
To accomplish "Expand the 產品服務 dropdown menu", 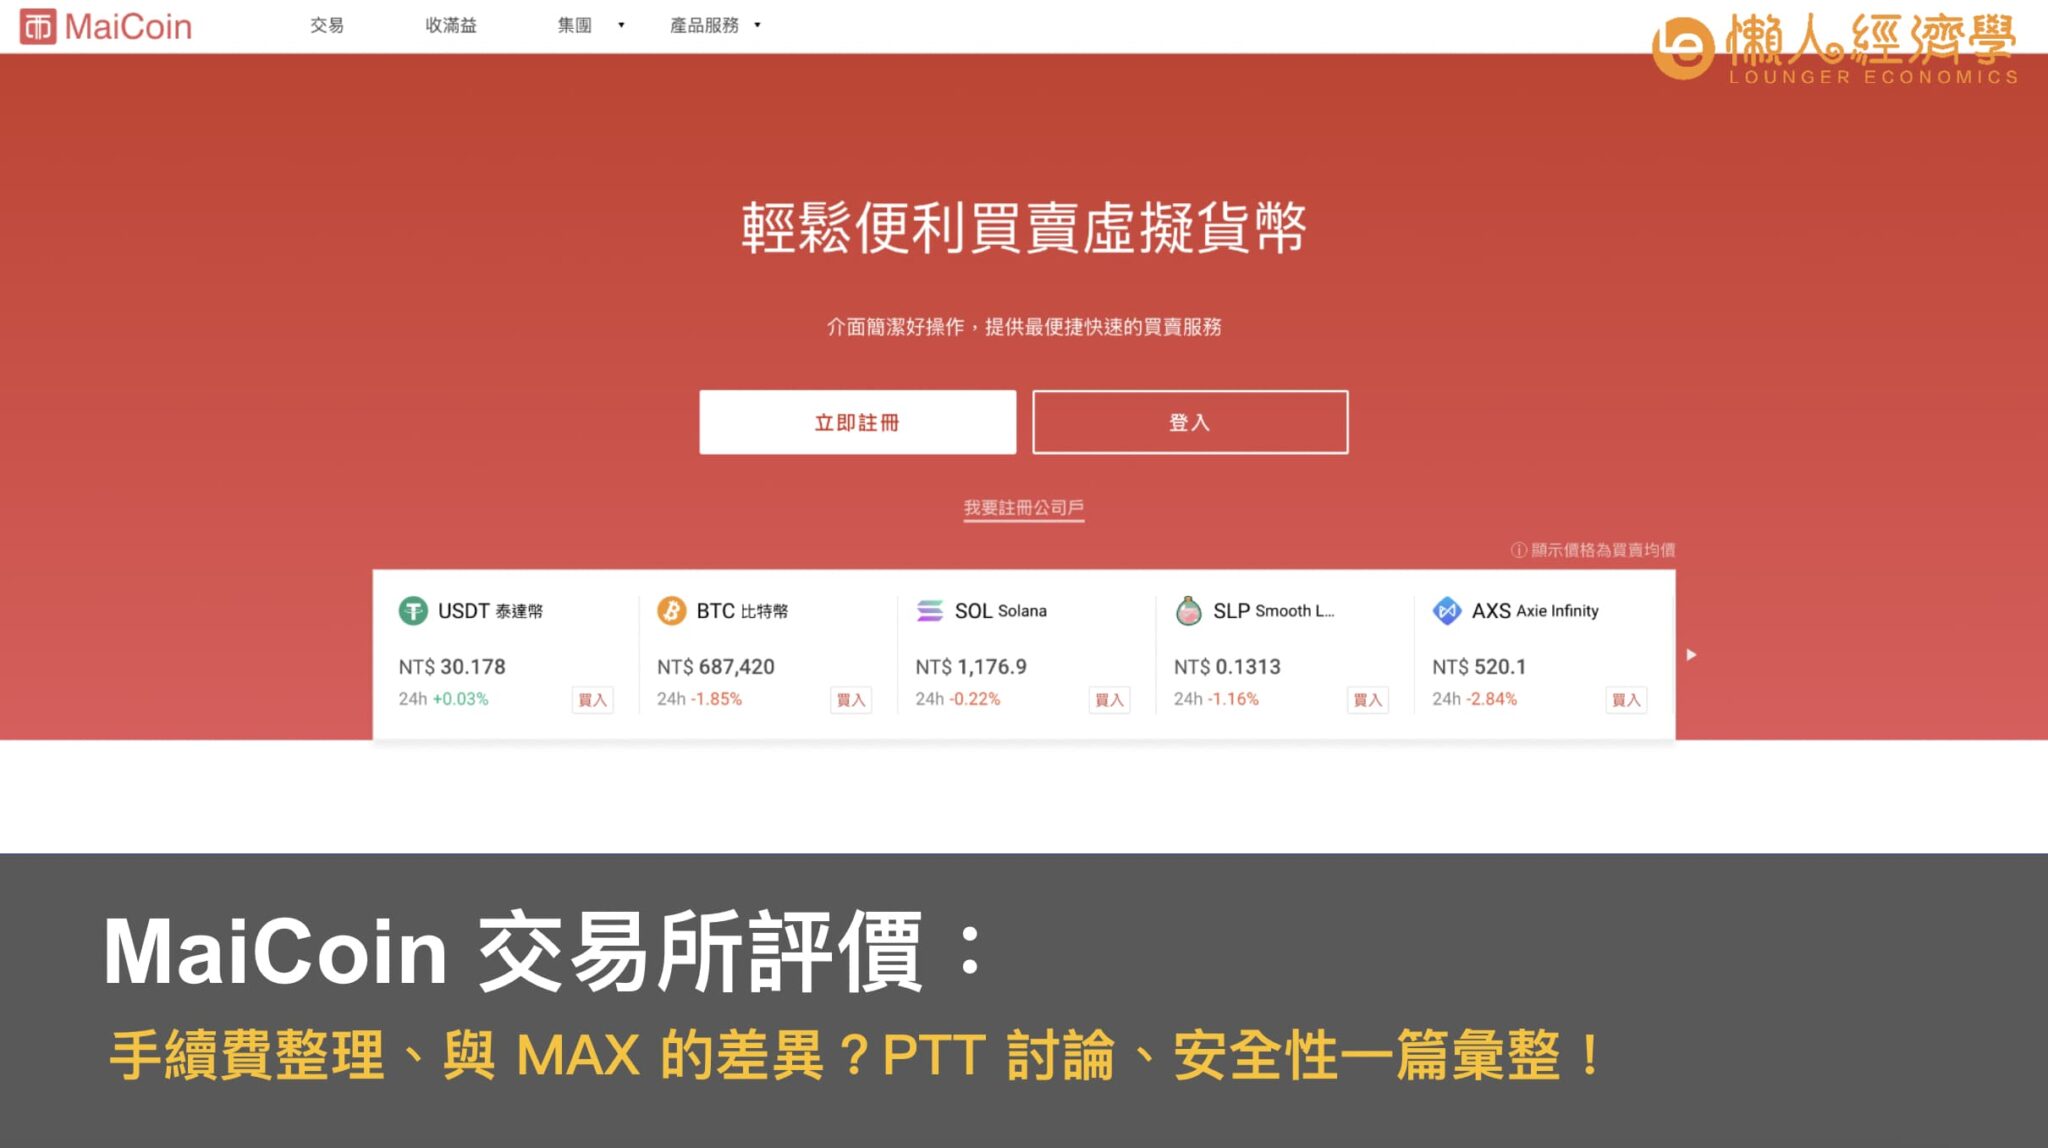I will tap(715, 25).
